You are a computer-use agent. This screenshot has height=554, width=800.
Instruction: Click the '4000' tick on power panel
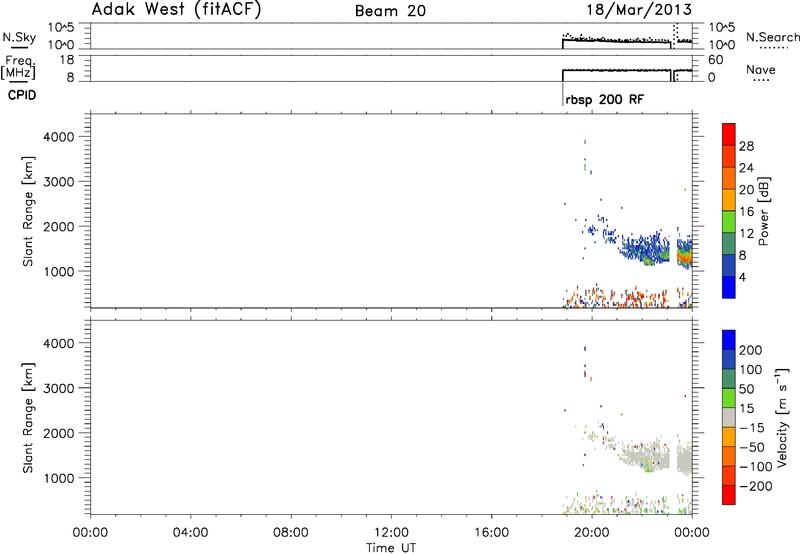(x=59, y=137)
